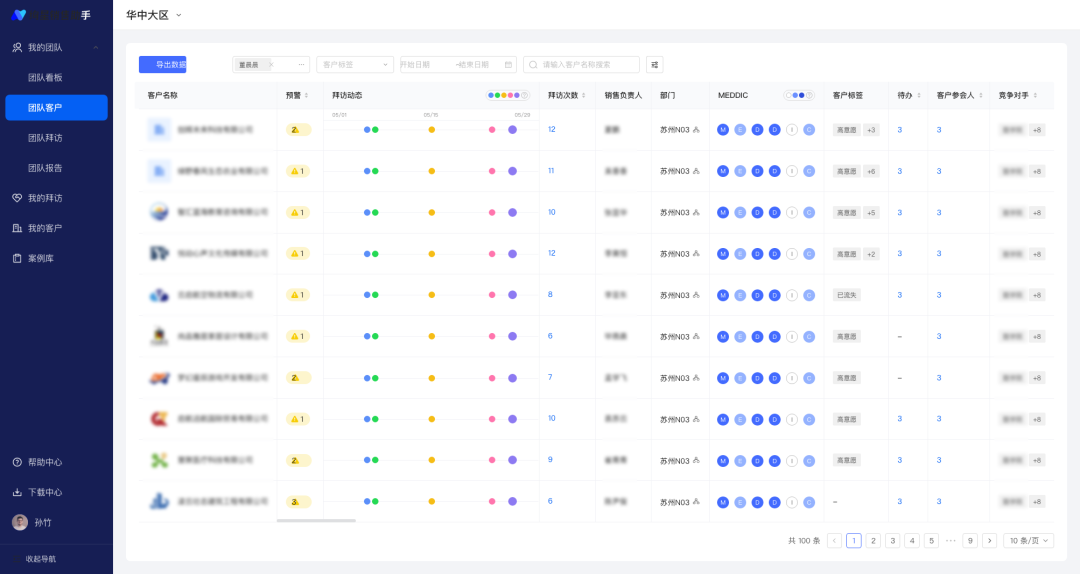Go to page 3 in pagination
Screen dimensions: 1080x574
coord(892,540)
